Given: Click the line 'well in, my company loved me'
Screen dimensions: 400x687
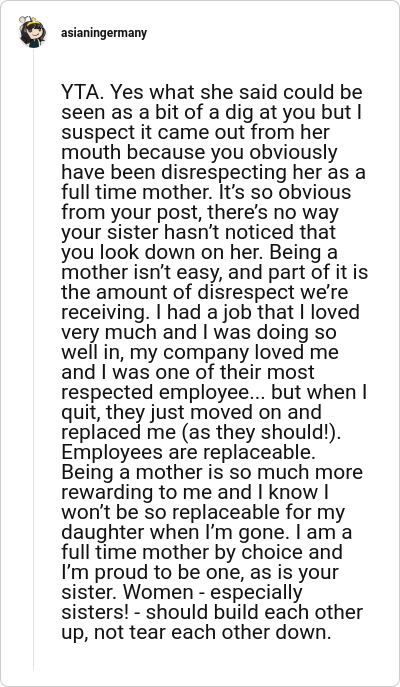Looking at the screenshot, I should 200,353.
